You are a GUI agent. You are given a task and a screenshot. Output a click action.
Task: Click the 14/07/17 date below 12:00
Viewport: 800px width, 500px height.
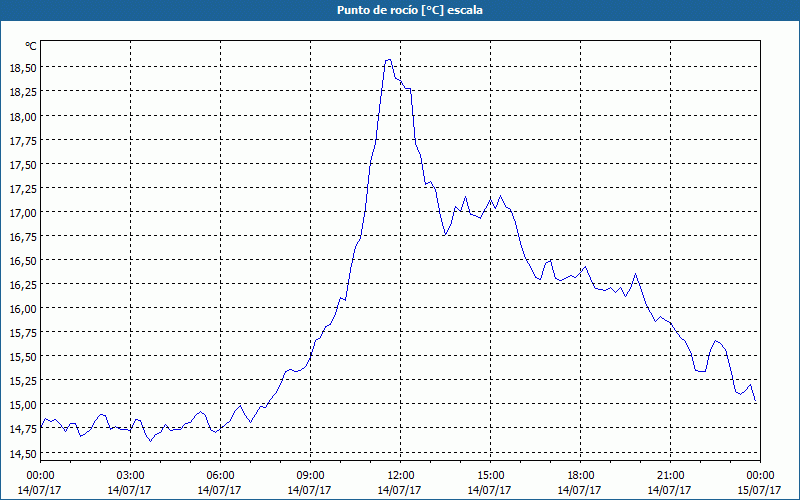(400, 490)
